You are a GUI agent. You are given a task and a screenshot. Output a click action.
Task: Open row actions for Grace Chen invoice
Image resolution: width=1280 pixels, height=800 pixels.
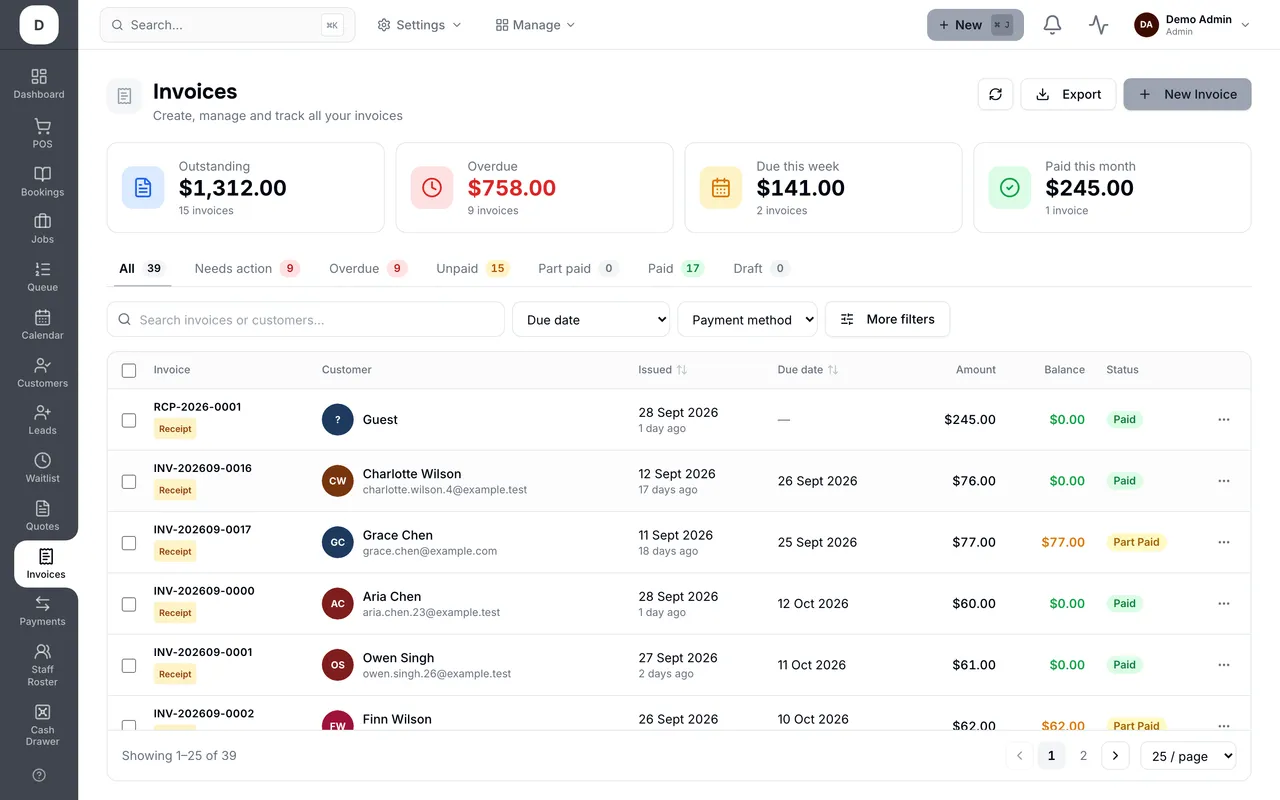coord(1223,542)
